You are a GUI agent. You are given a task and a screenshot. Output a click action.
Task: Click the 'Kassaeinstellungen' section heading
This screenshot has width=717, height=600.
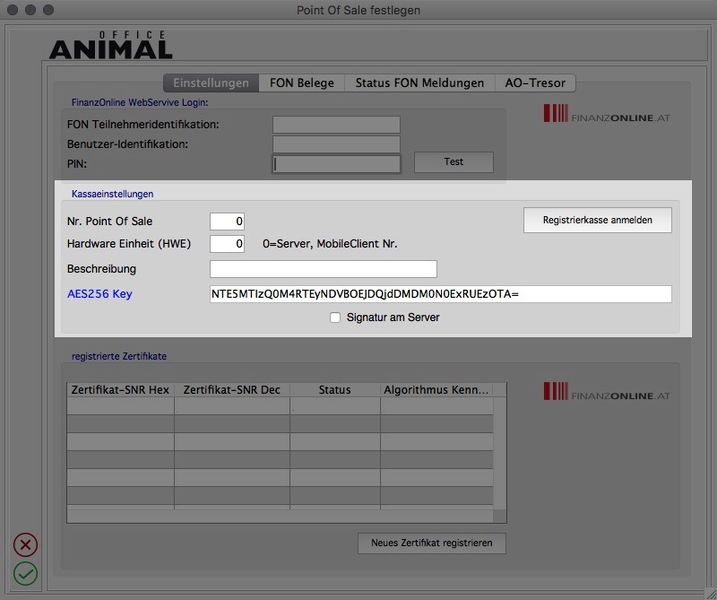pos(112,194)
